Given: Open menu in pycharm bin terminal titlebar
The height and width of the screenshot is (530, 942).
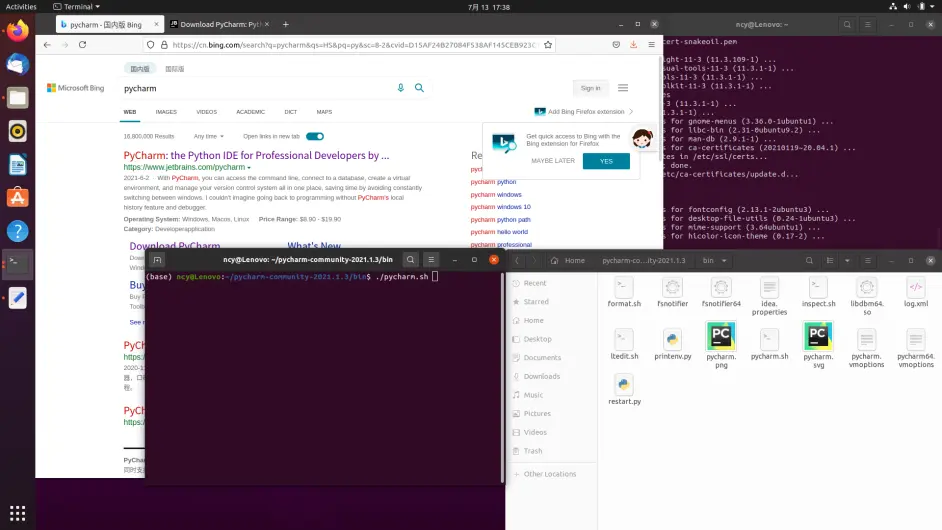Looking at the screenshot, I should (431, 260).
